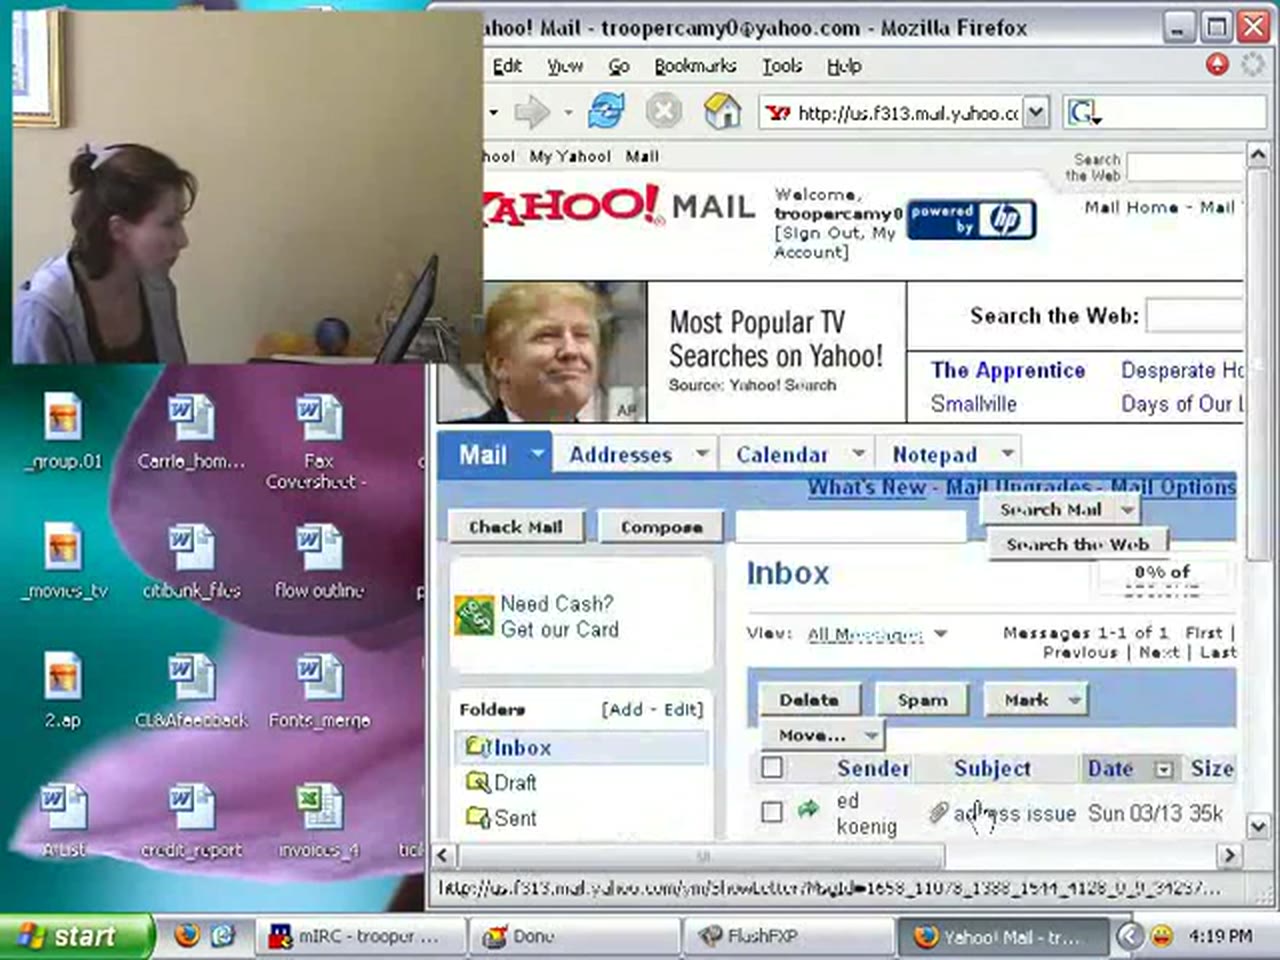The image size is (1280, 960).
Task: Open the Edit menu
Action: click(x=507, y=66)
